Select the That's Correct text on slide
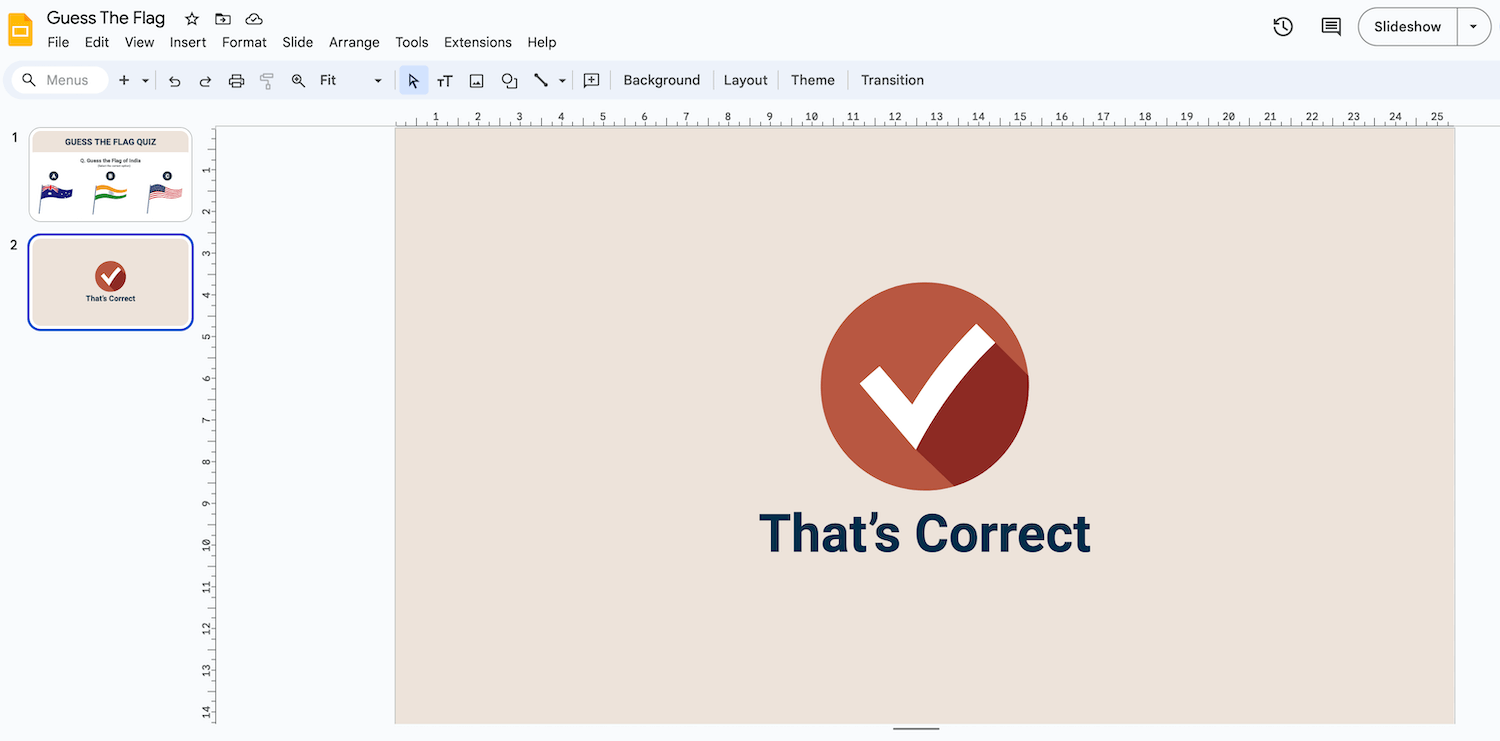 925,533
